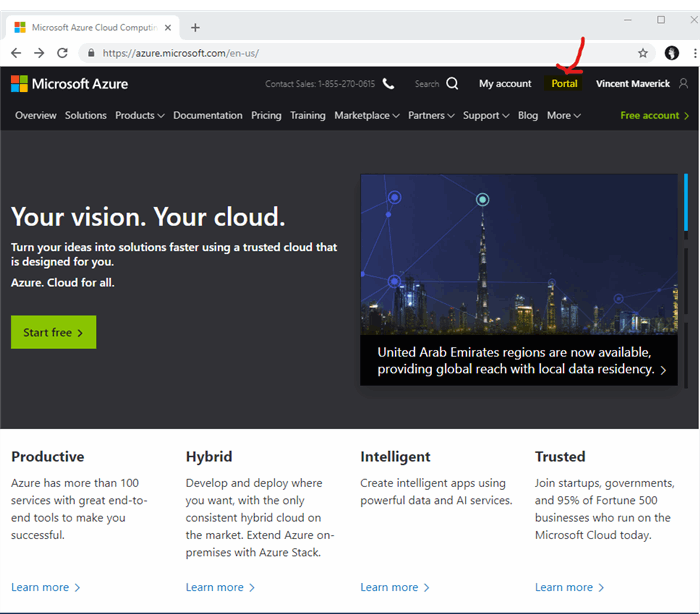Open the Solutions menu item
700x614 pixels.
click(86, 115)
